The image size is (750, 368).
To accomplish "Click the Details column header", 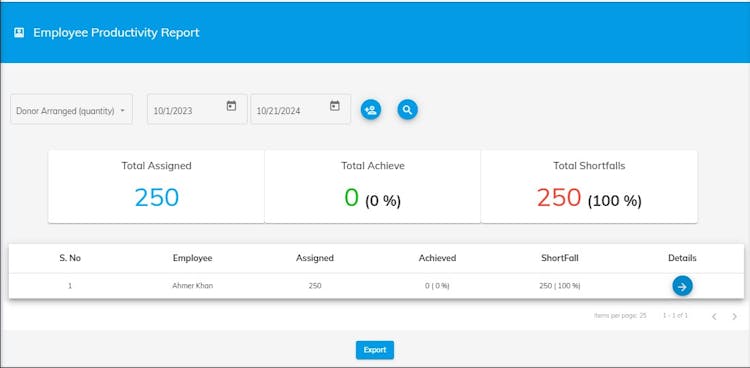I will [x=682, y=258].
